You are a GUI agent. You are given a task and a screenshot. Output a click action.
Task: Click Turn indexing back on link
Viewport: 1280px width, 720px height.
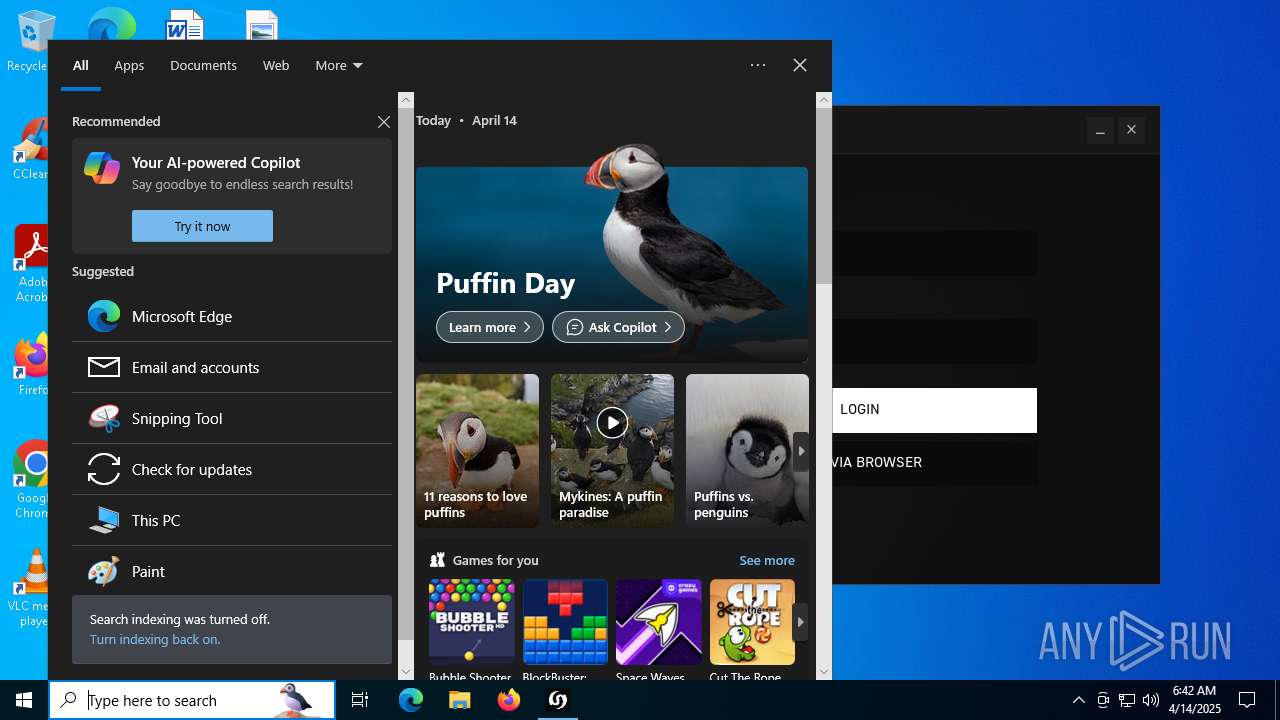click(x=155, y=639)
